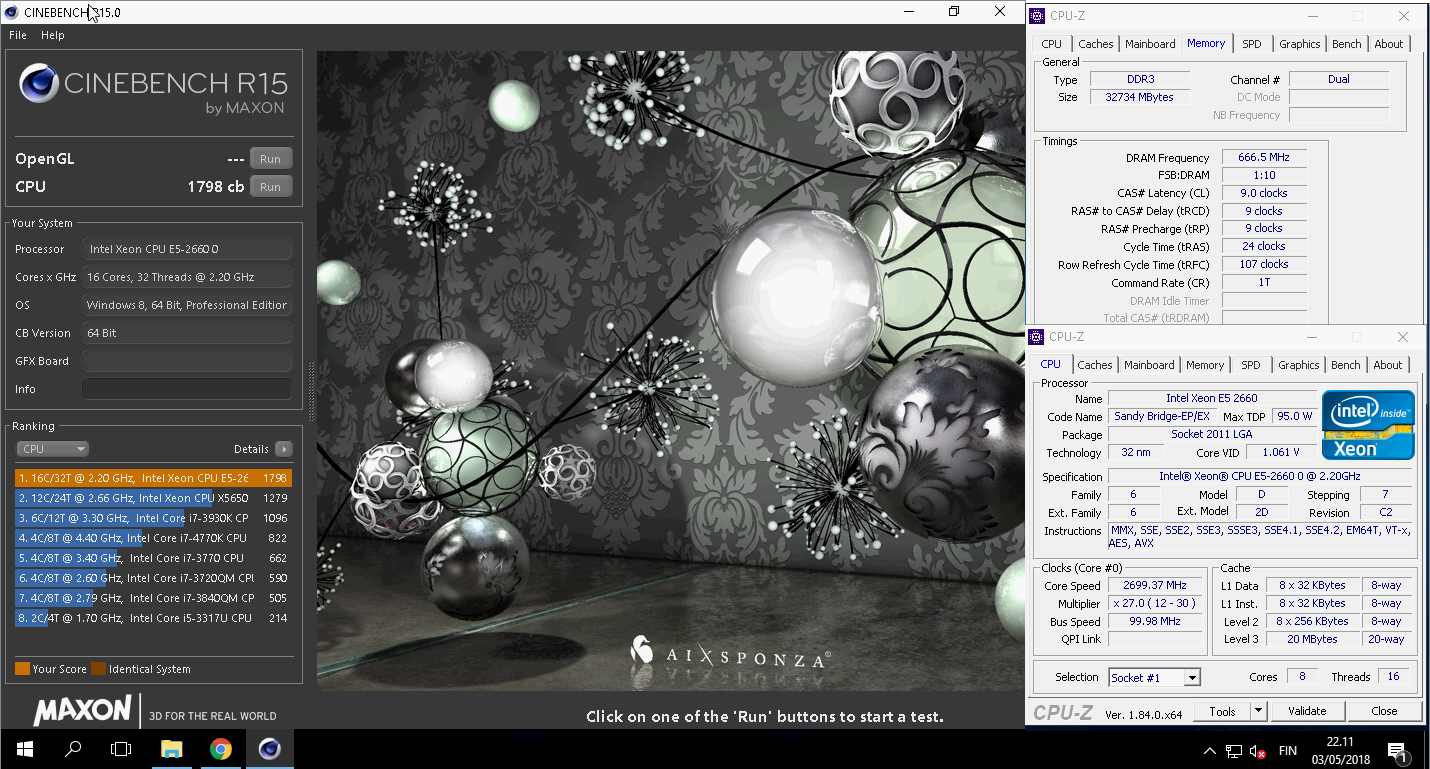
Task: Show hidden tray icons chevron
Action: click(1210, 750)
